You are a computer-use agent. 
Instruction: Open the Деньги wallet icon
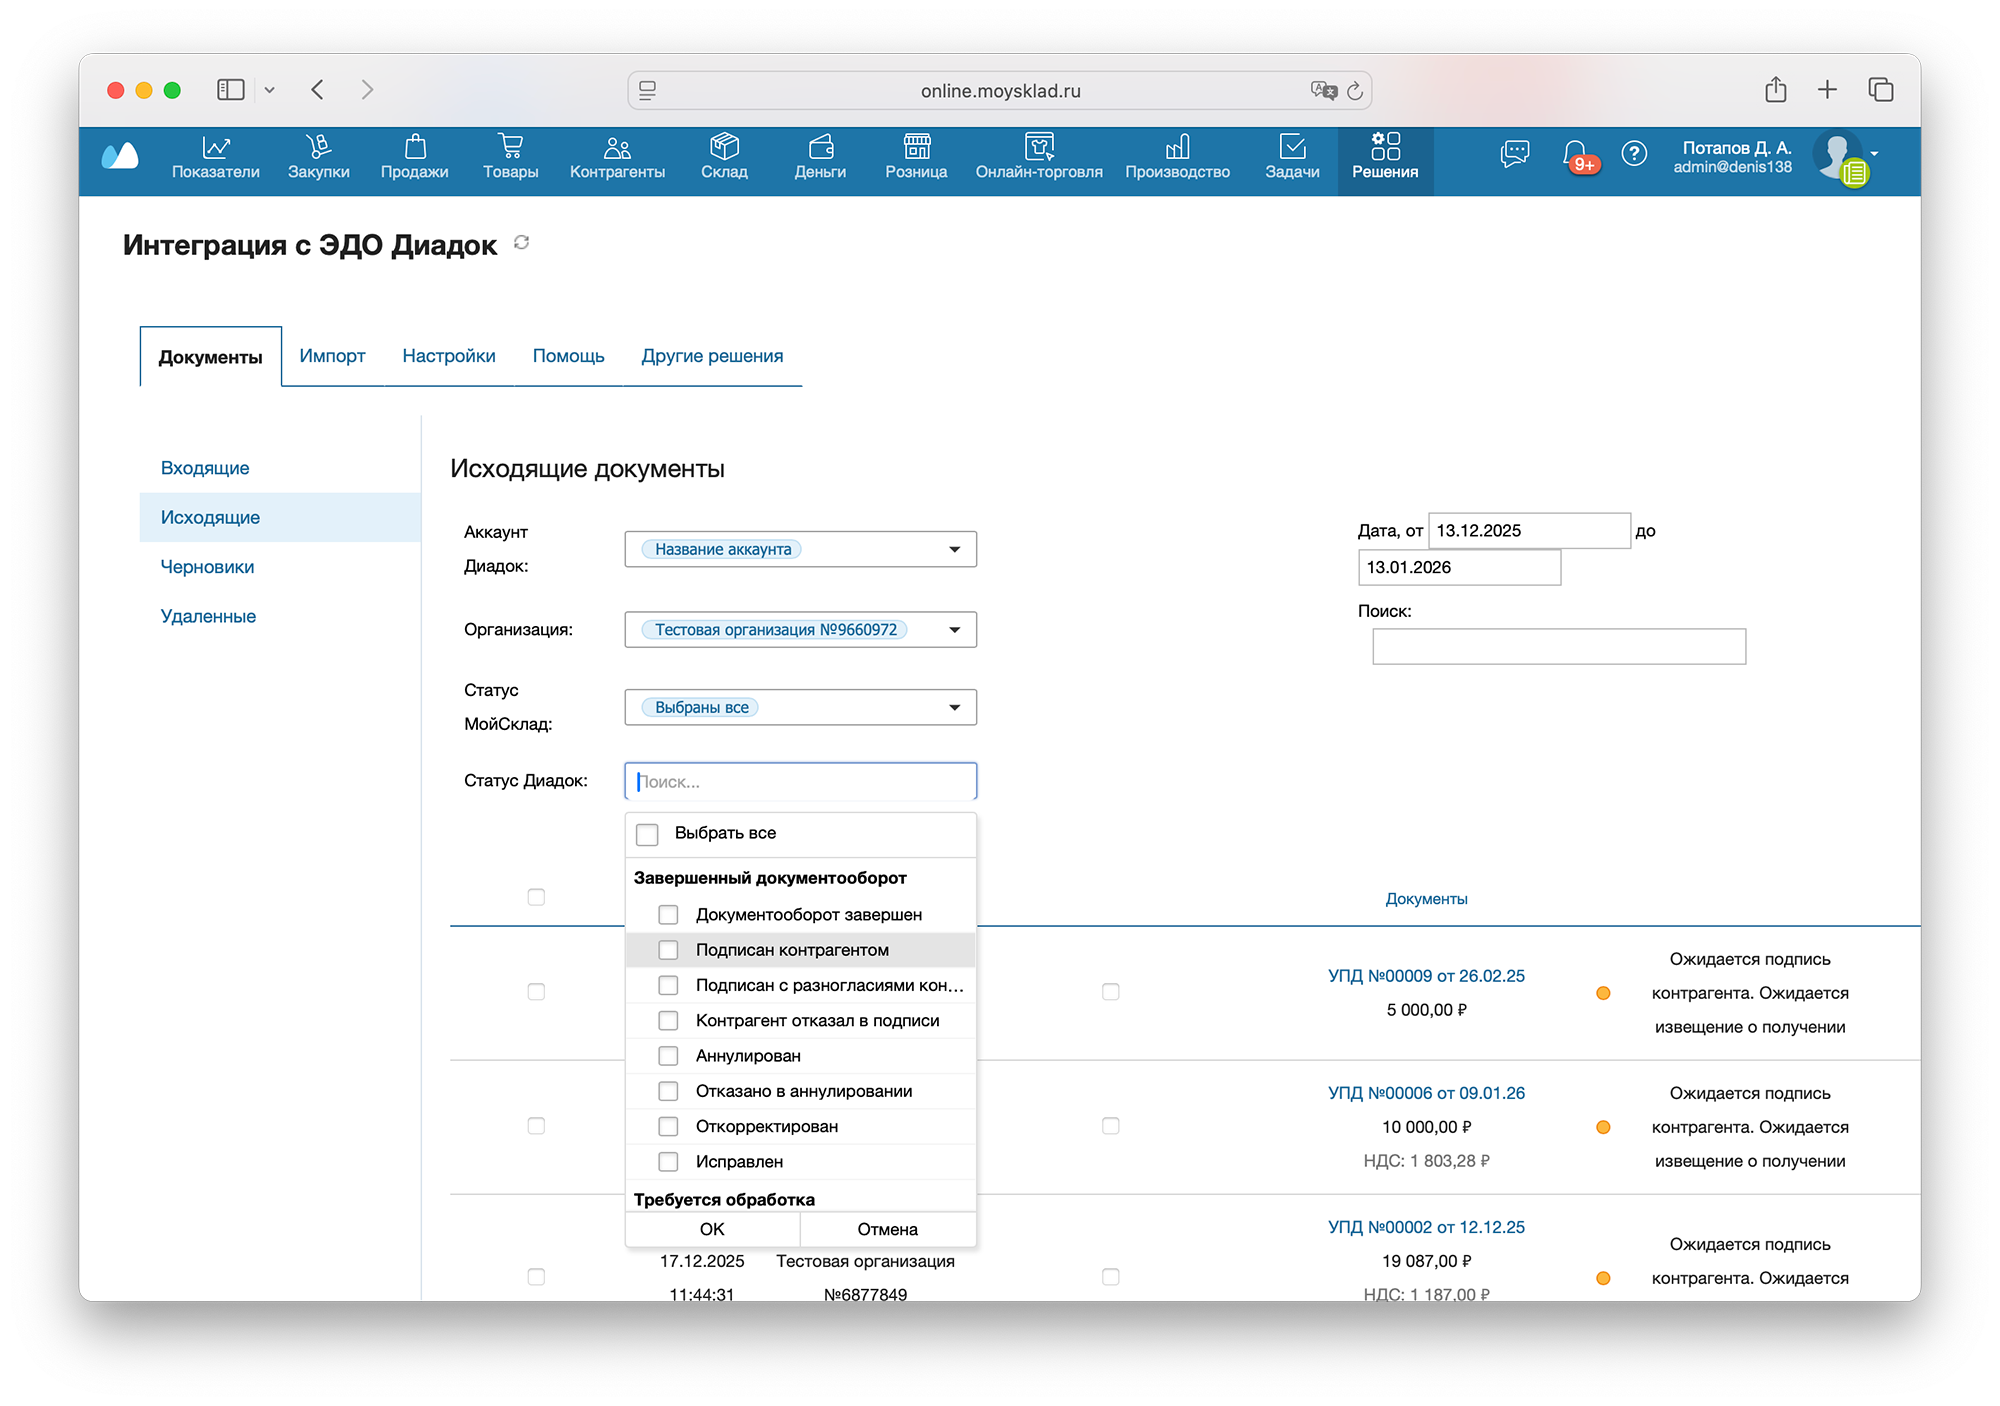point(820,148)
